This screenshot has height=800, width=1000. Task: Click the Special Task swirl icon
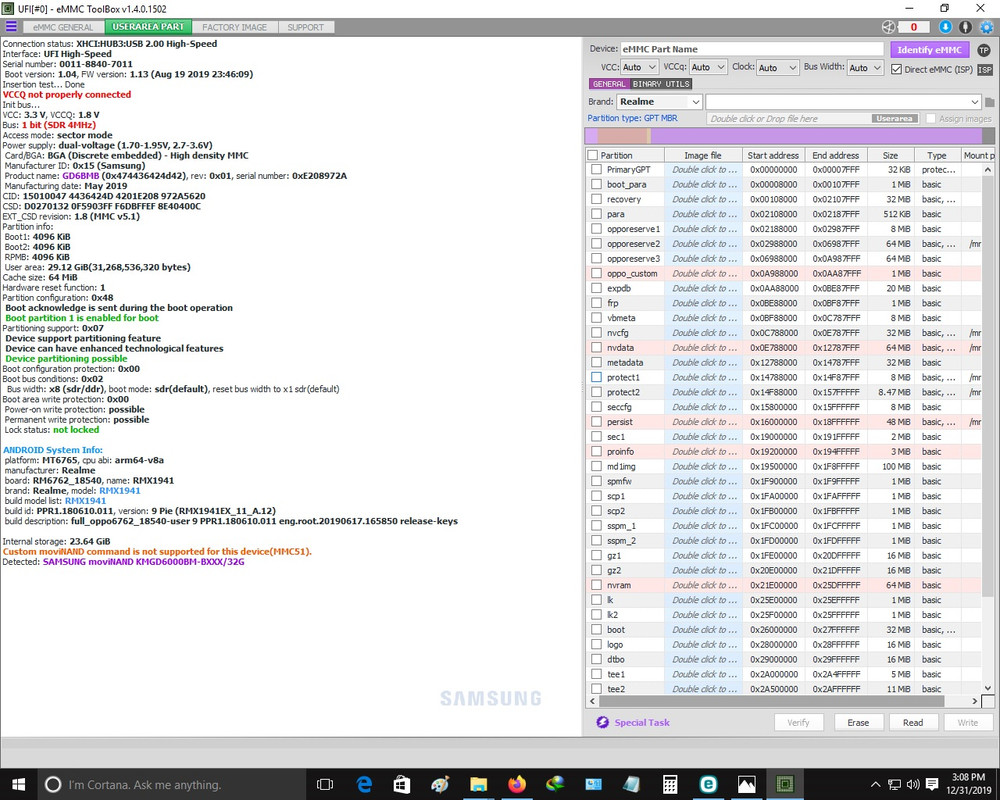click(602, 722)
